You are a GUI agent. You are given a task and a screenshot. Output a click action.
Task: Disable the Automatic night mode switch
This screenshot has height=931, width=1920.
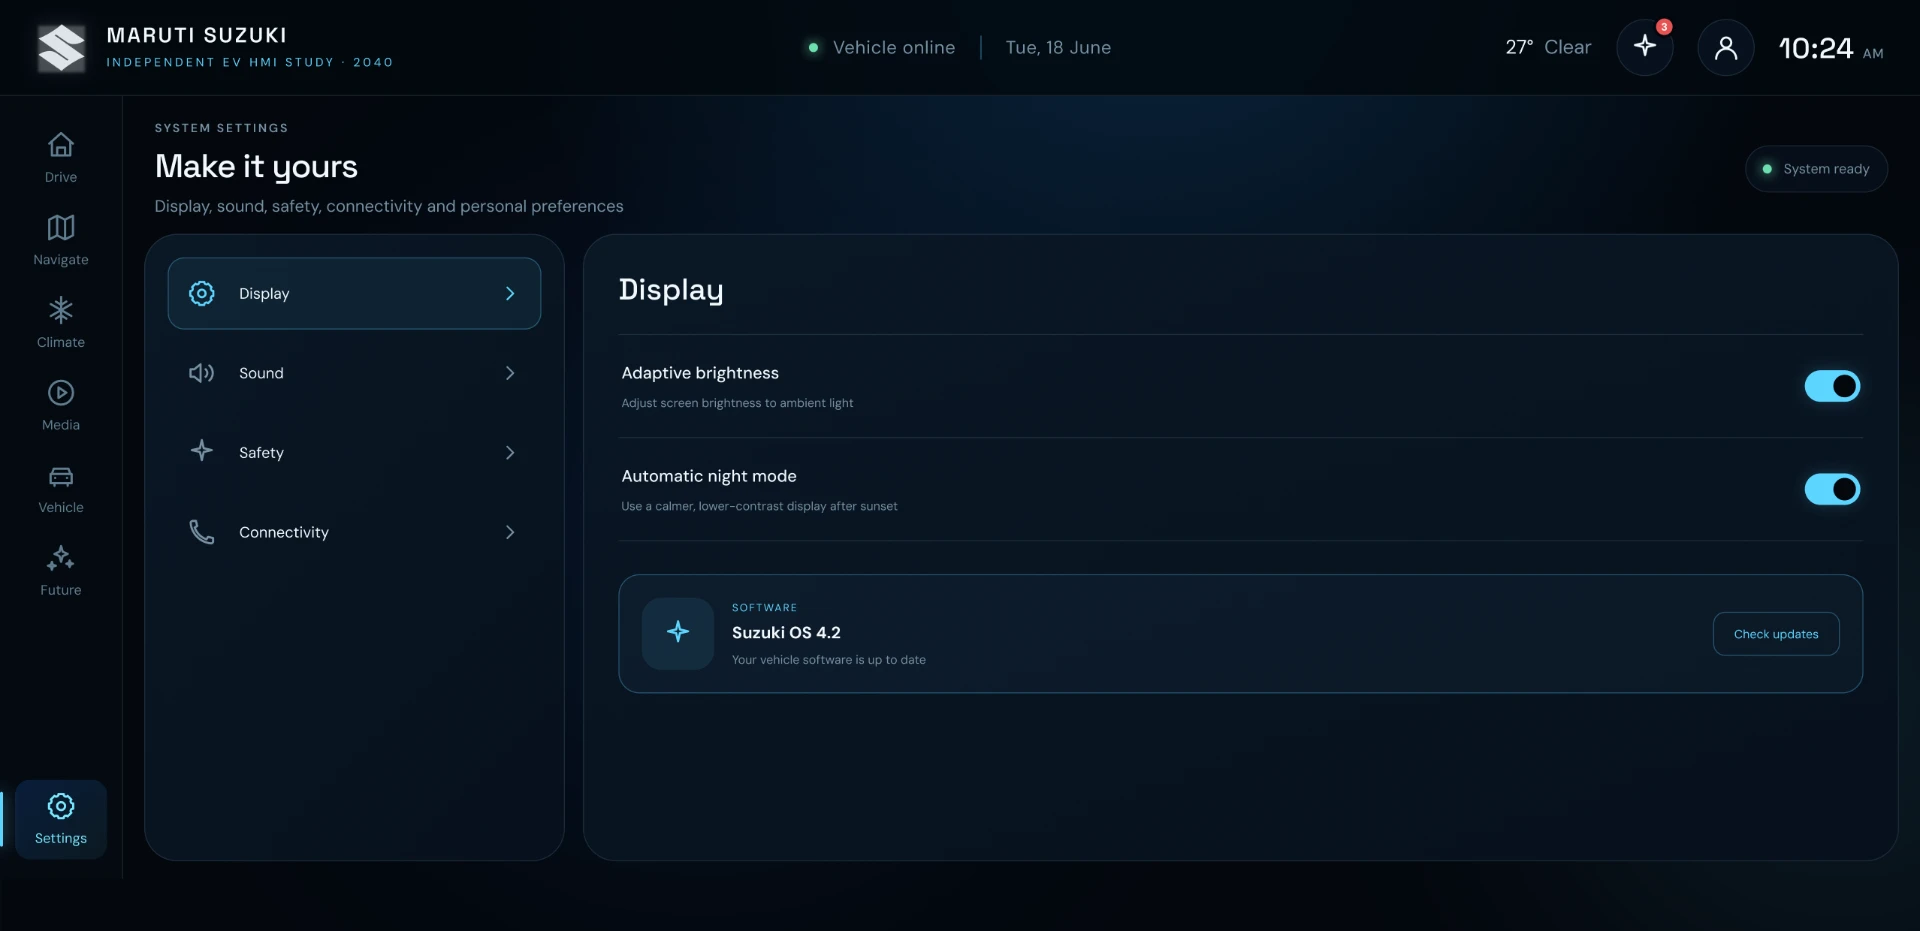[1832, 489]
